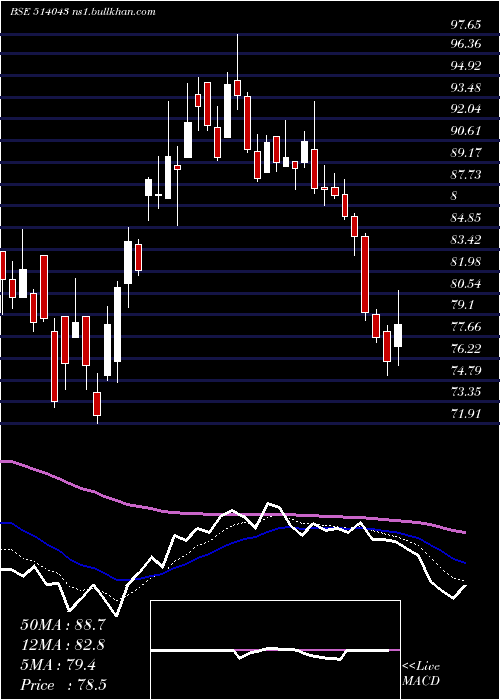
Task: Click the first red candle at chart's left edge
Action: (3, 265)
